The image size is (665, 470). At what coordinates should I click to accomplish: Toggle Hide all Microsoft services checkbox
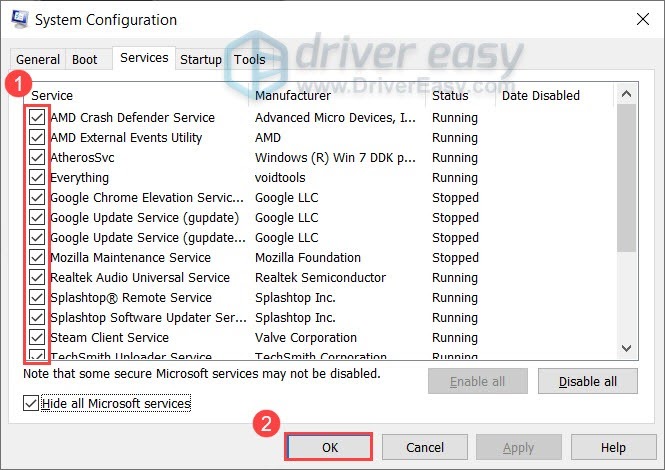[32, 403]
